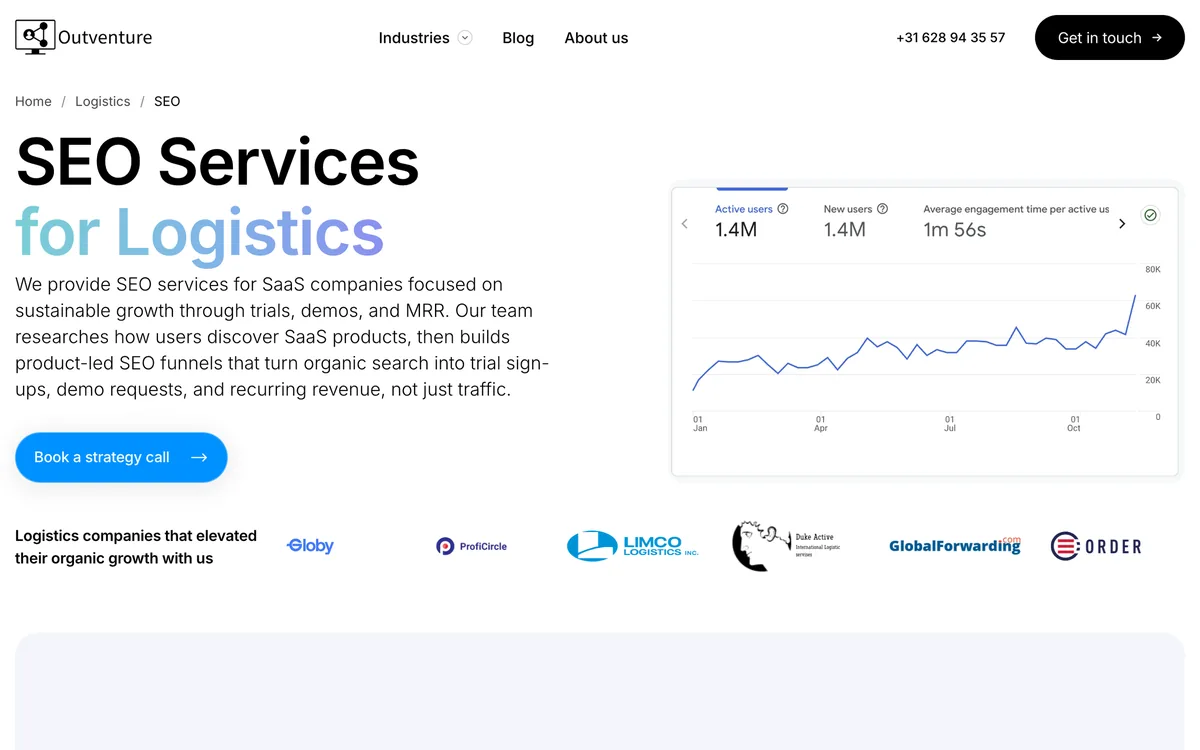Viewport: 1200px width, 750px height.
Task: Click the GlobalForwarding.com logo
Action: tap(955, 546)
